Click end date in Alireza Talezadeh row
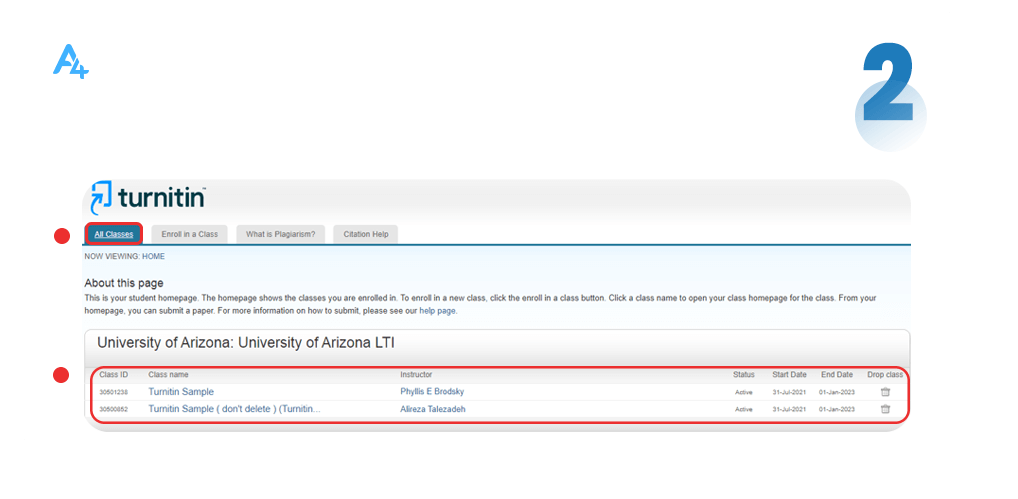1018x499 pixels. [837, 409]
